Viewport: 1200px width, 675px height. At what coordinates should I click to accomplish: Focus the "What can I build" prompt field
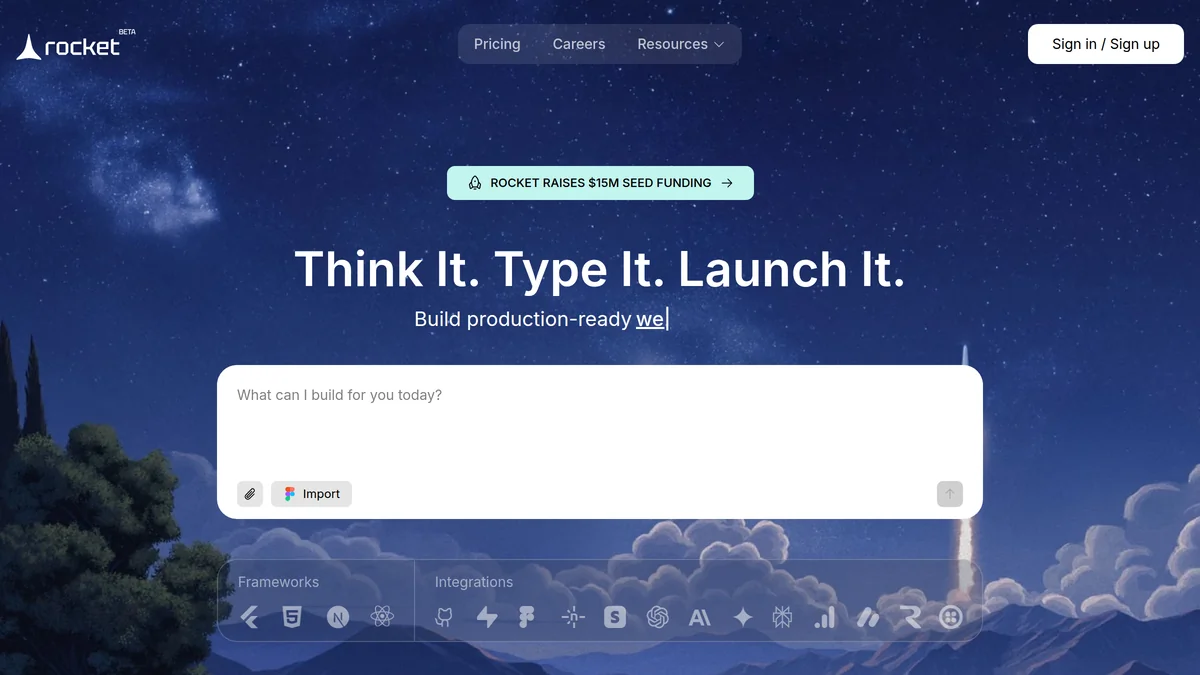point(600,420)
